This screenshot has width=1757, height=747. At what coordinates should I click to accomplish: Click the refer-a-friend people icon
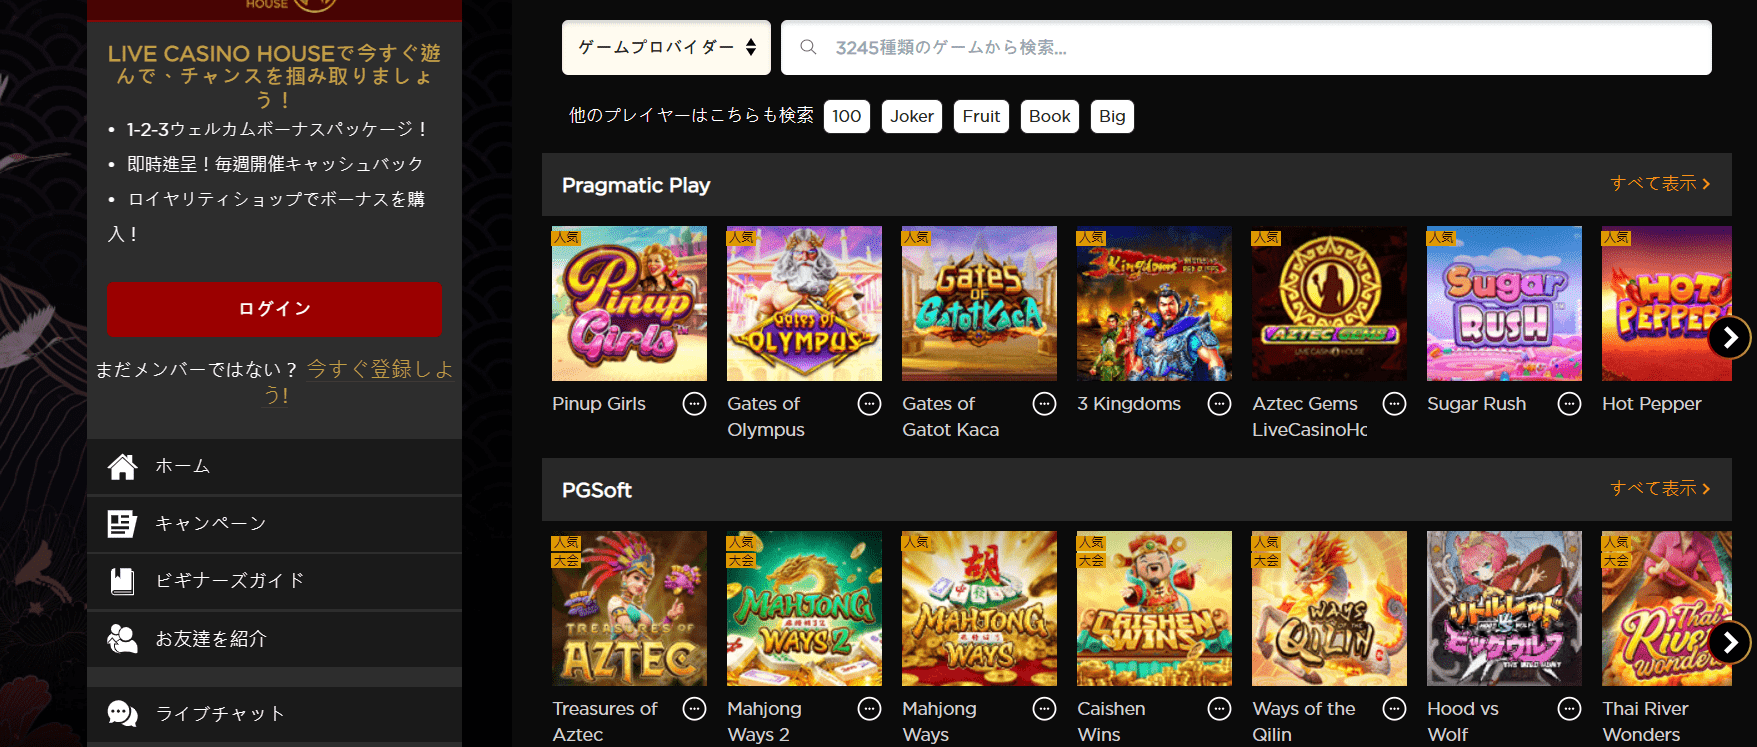(122, 639)
